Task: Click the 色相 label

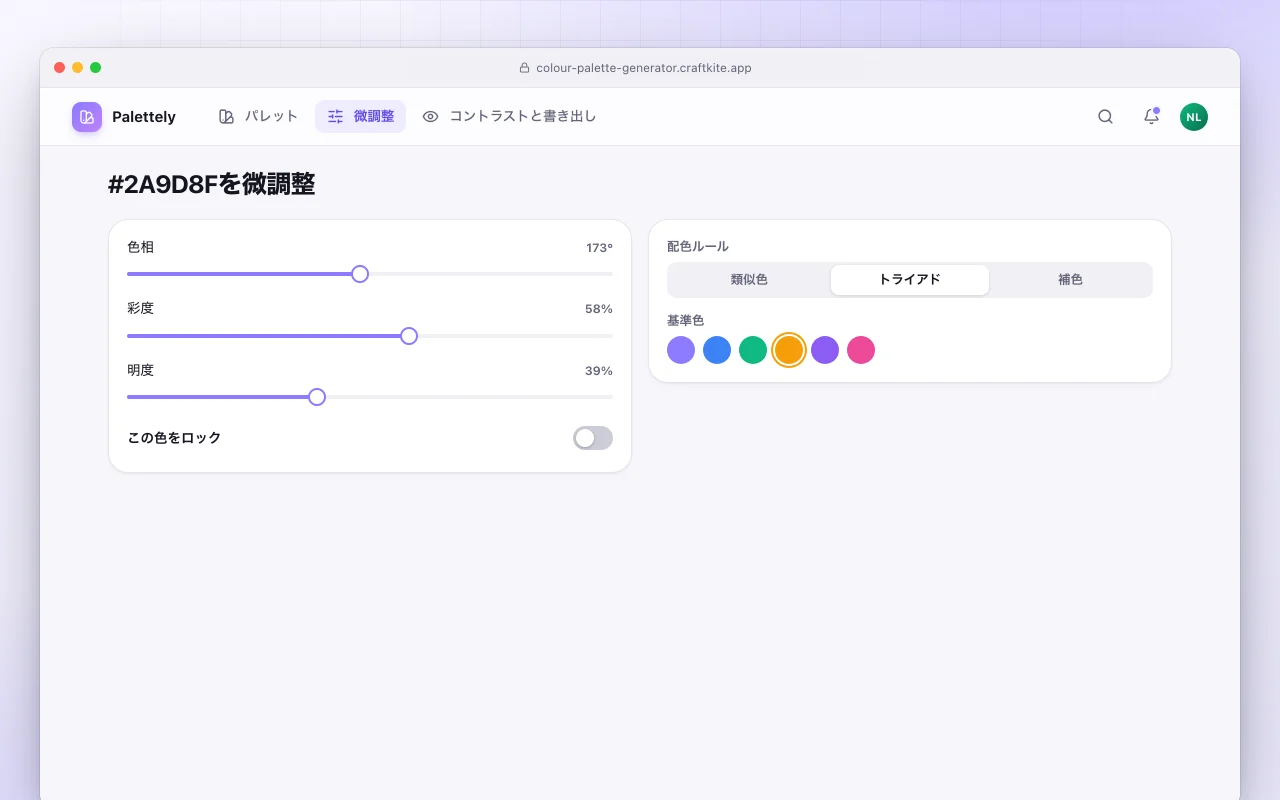Action: [x=141, y=247]
